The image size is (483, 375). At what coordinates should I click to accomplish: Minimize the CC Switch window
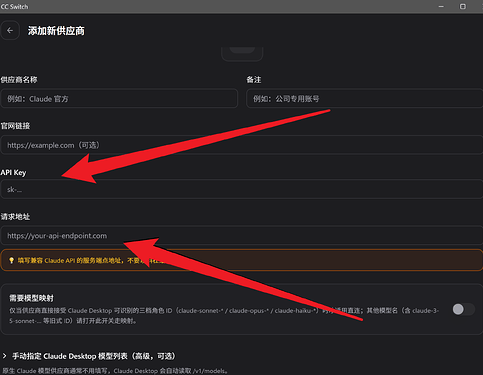[441, 6]
